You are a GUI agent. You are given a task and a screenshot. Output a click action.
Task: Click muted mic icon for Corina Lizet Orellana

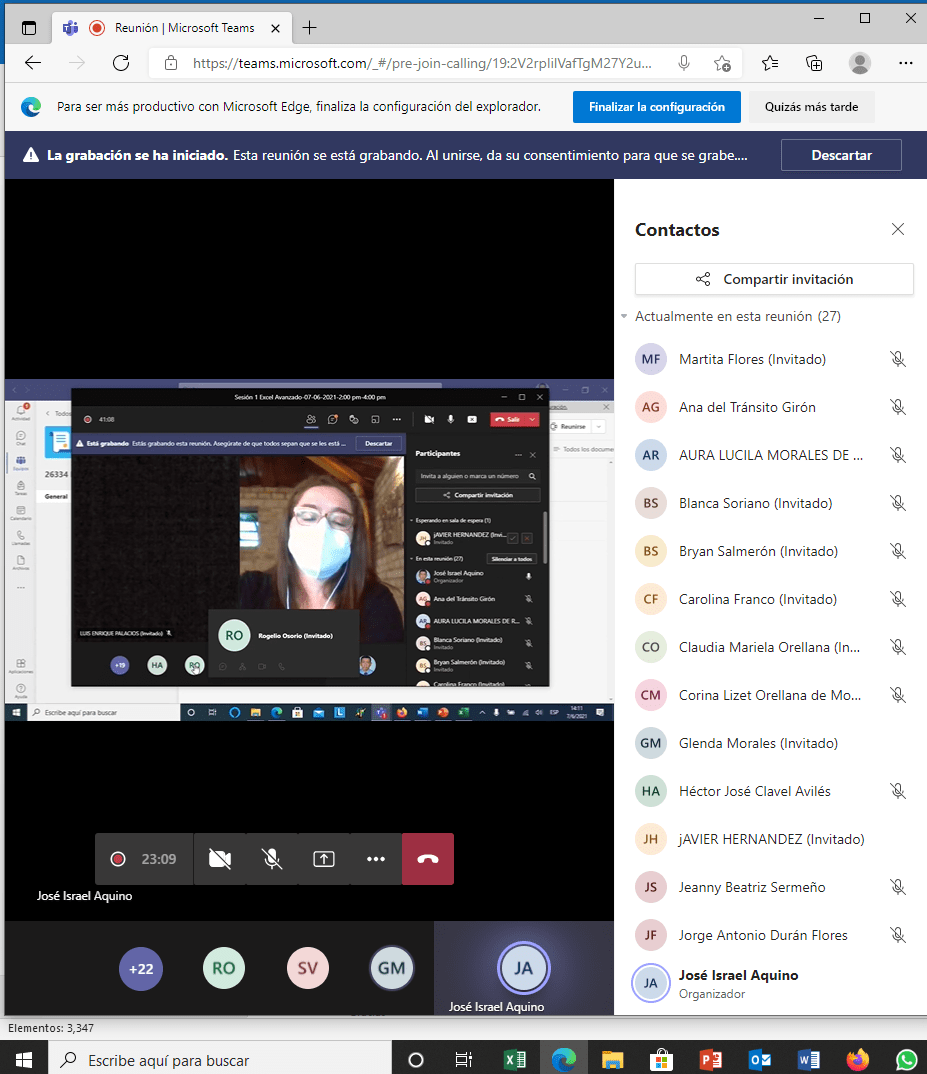click(x=898, y=695)
